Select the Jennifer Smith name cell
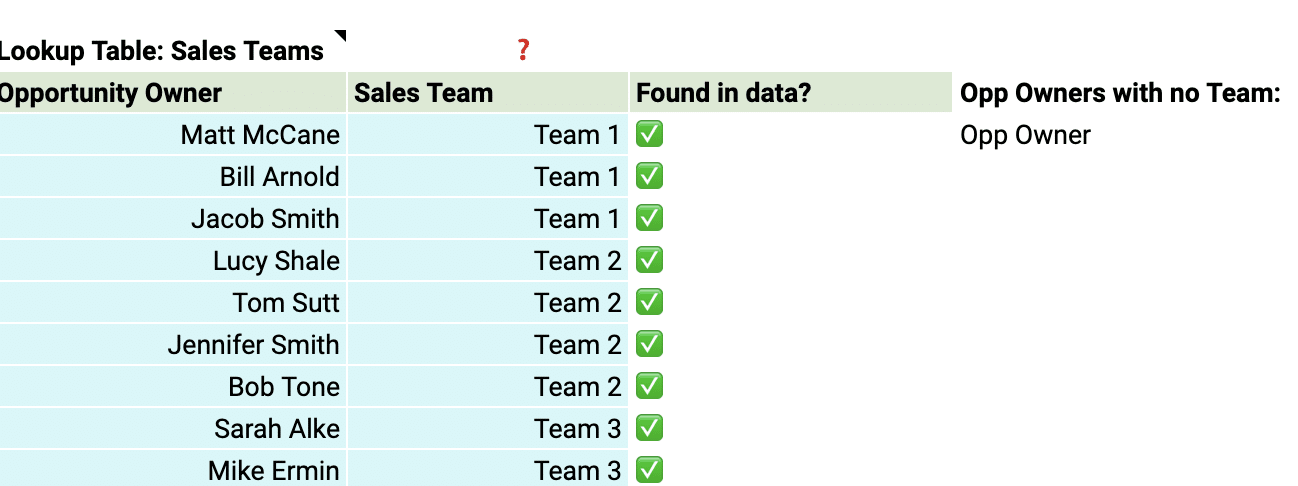 (x=253, y=345)
